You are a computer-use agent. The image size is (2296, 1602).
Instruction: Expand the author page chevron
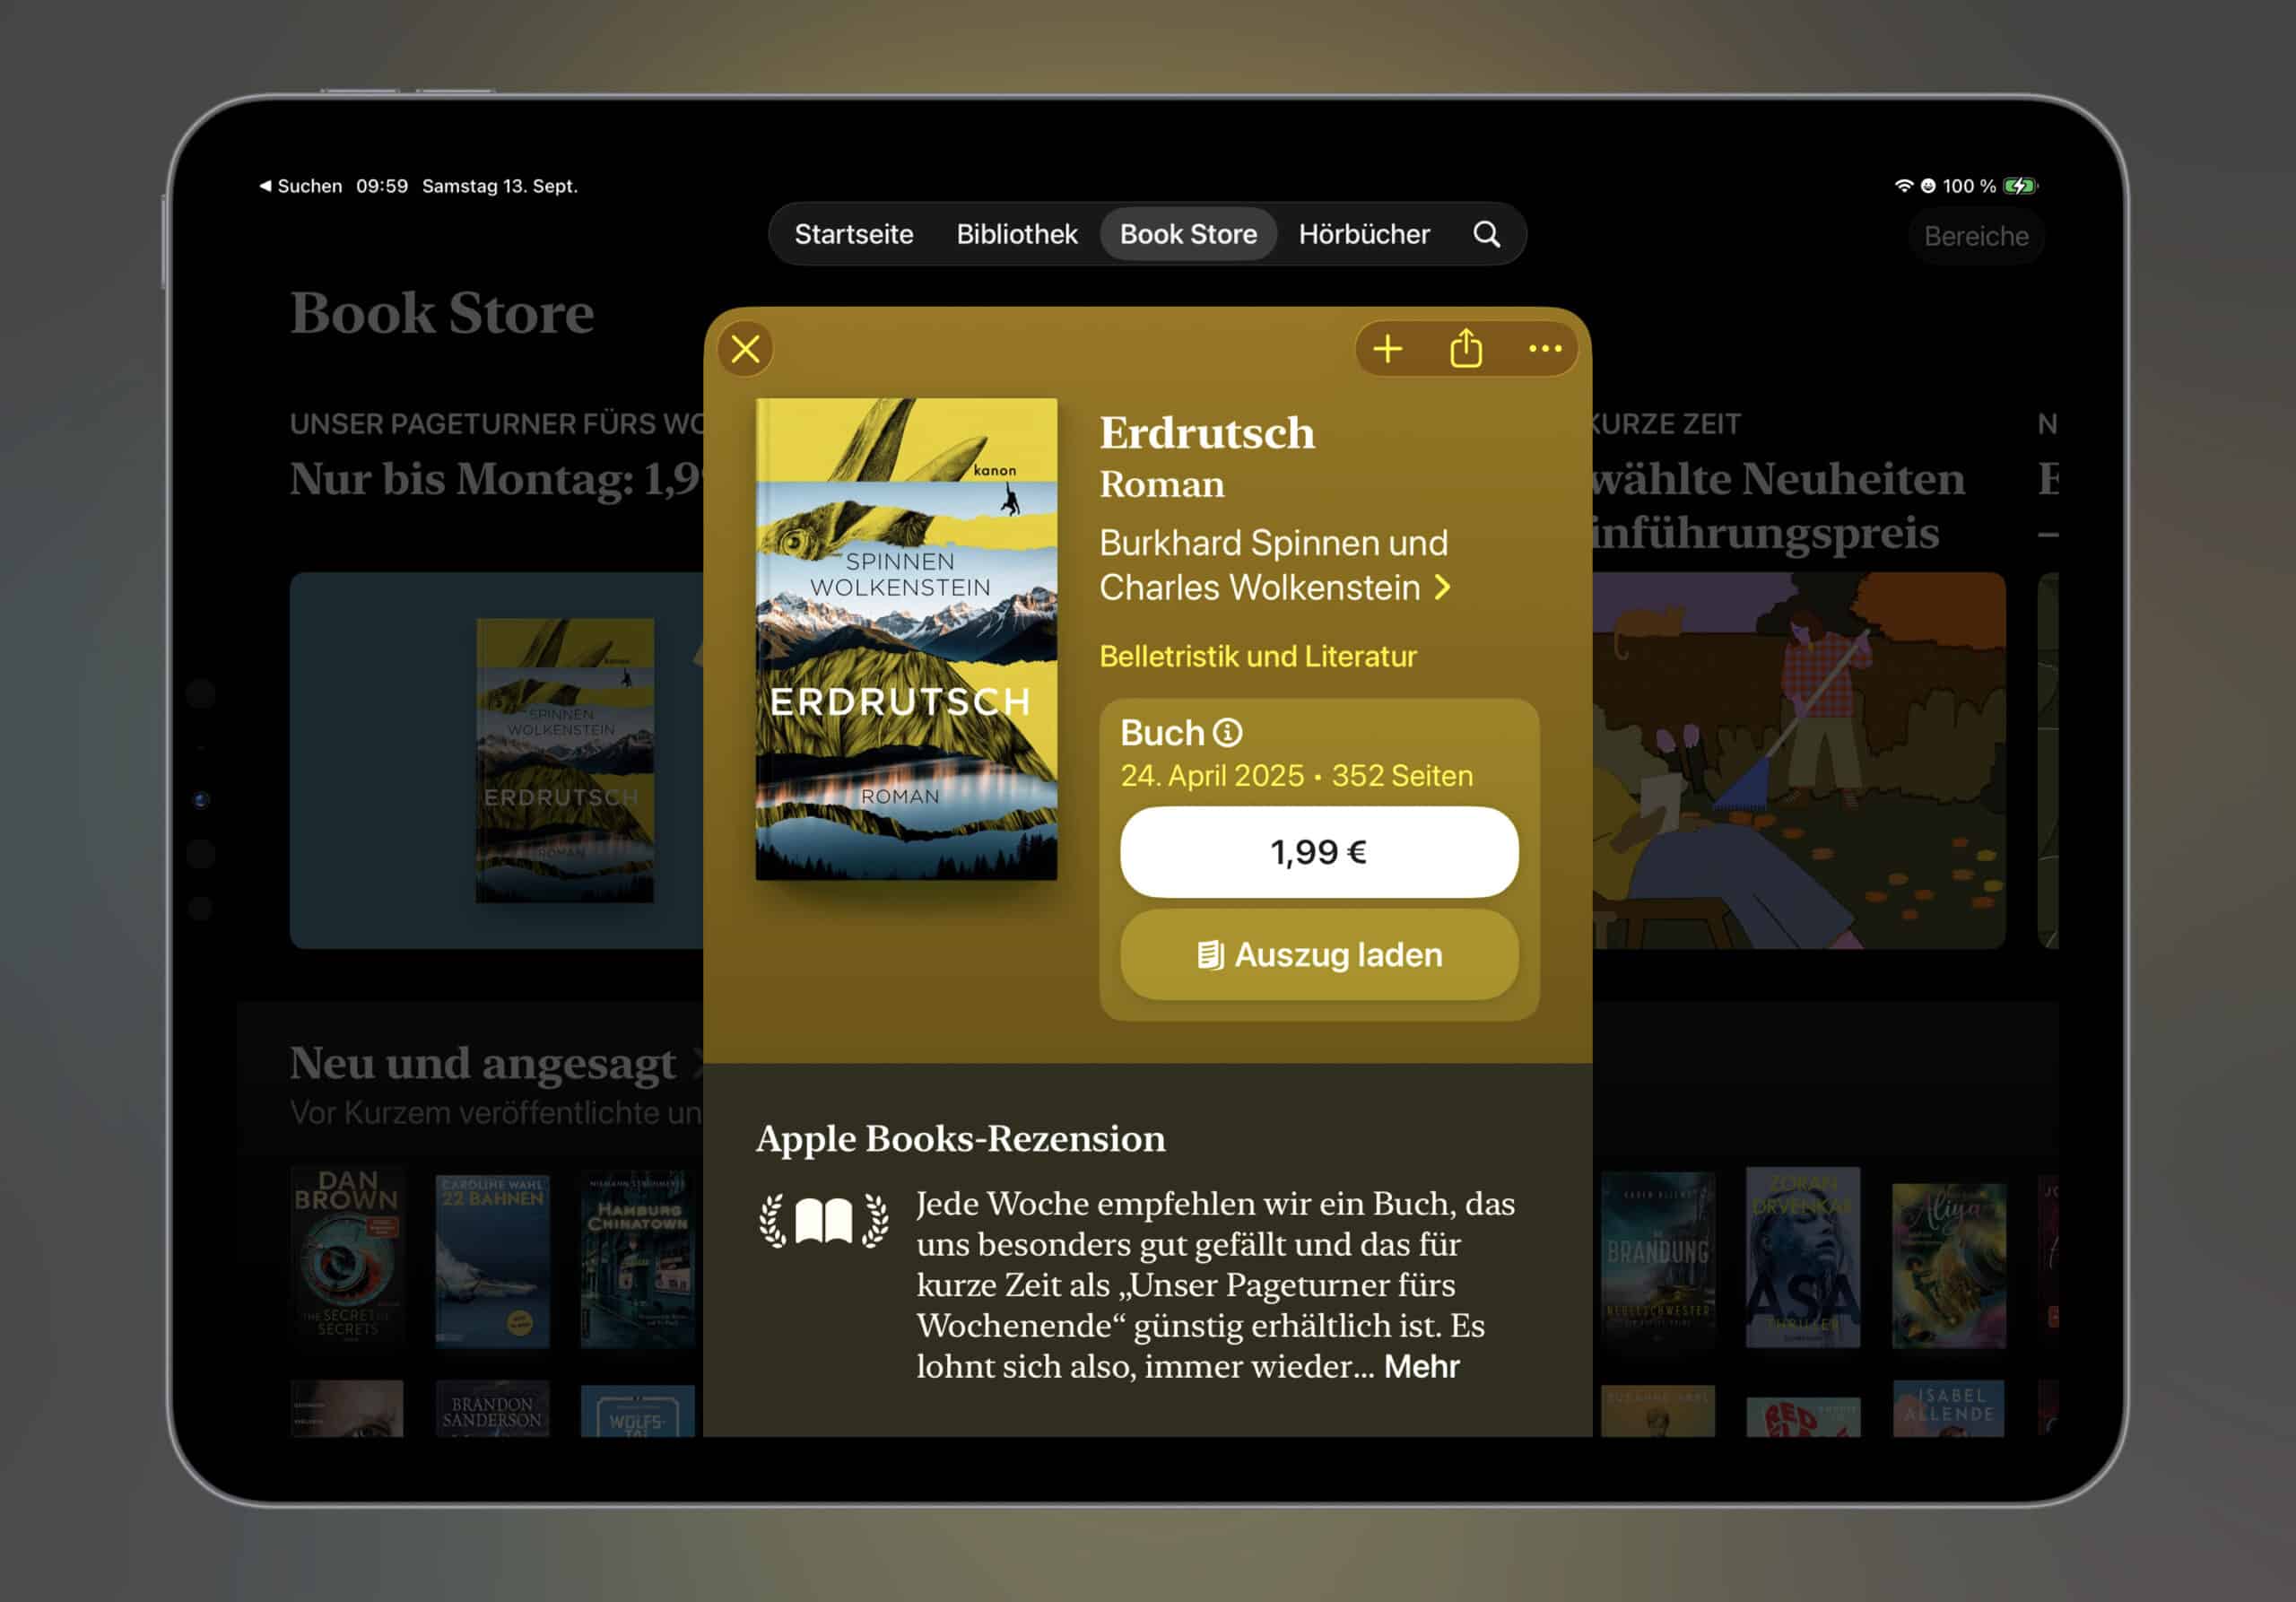point(1442,587)
